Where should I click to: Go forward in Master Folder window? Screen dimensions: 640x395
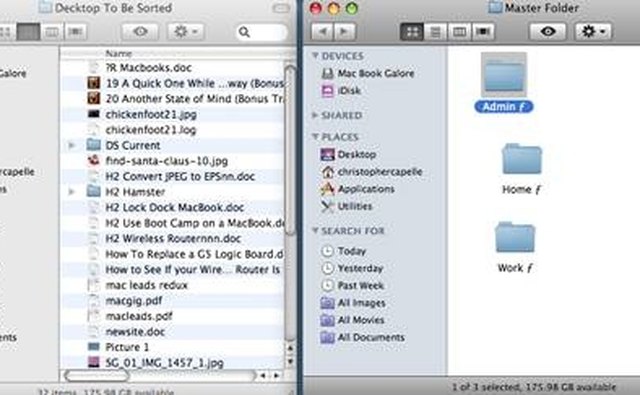pos(344,31)
